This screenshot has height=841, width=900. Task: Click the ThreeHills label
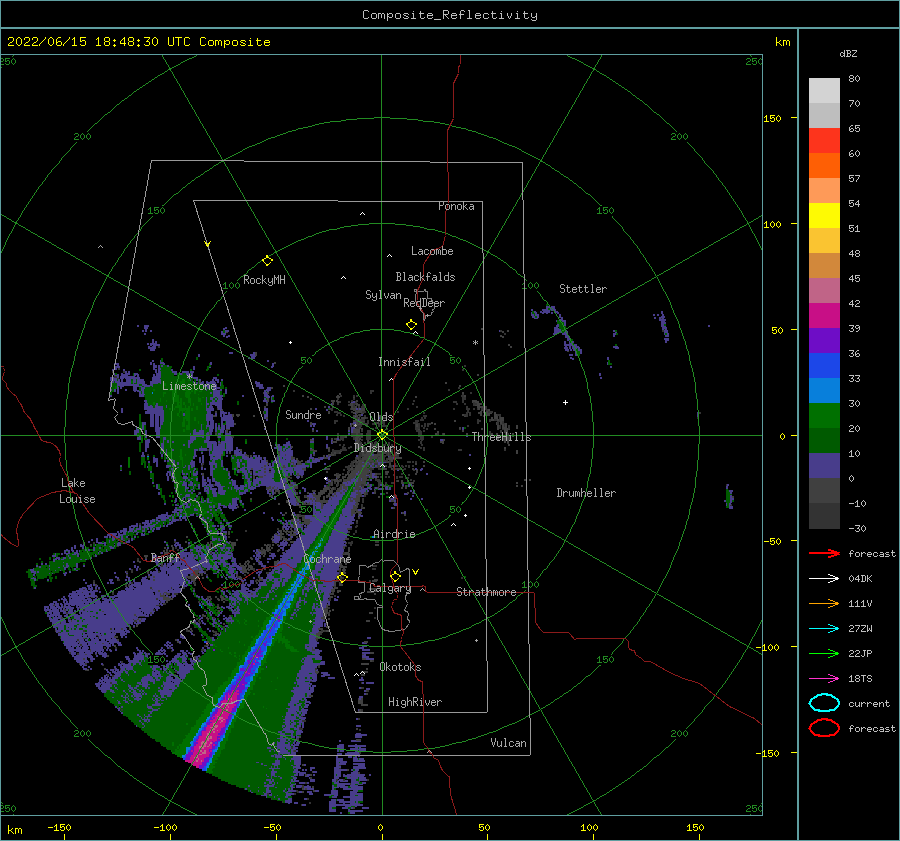501,437
